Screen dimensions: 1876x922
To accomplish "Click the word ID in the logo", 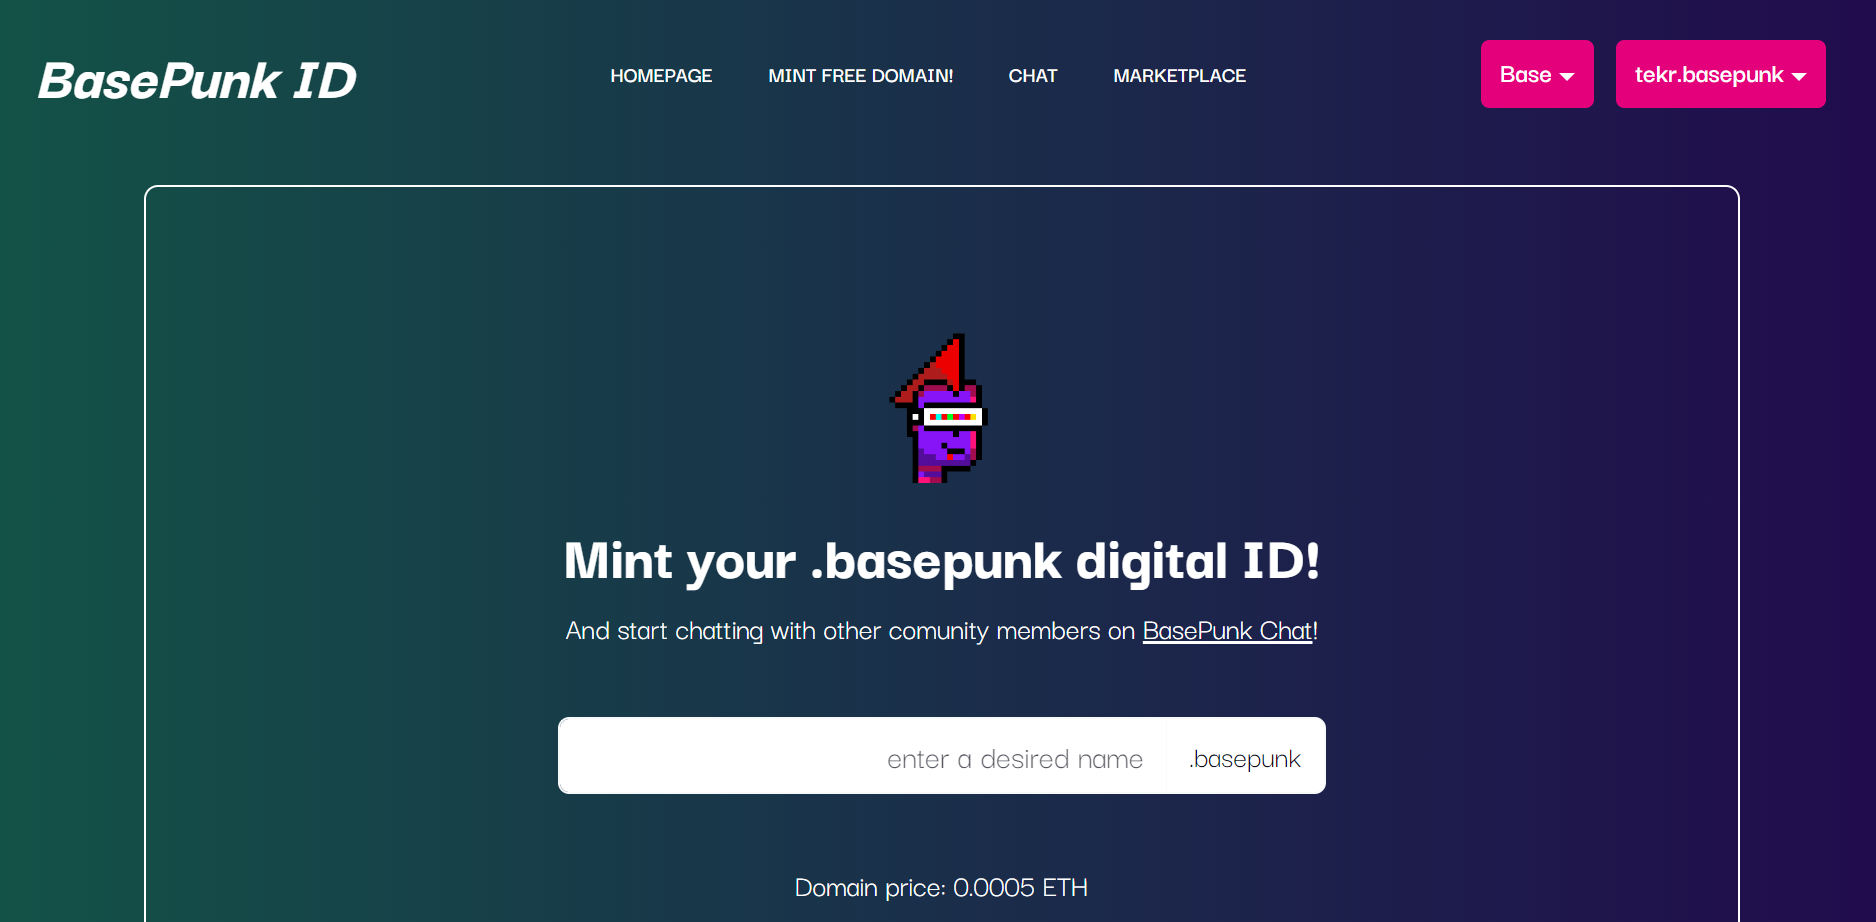I will 325,80.
